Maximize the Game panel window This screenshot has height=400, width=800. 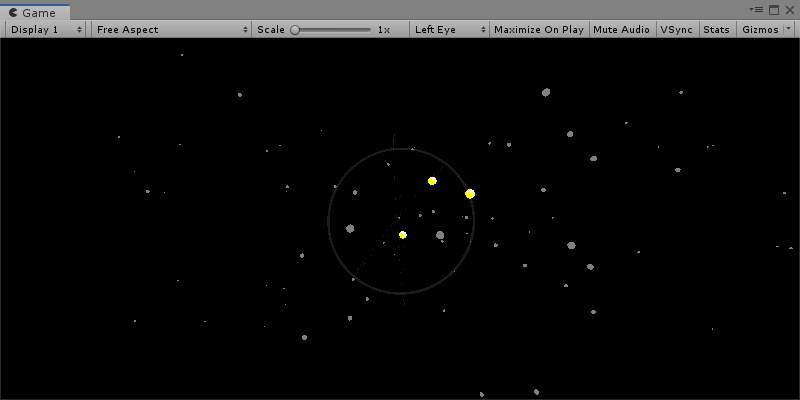774,10
